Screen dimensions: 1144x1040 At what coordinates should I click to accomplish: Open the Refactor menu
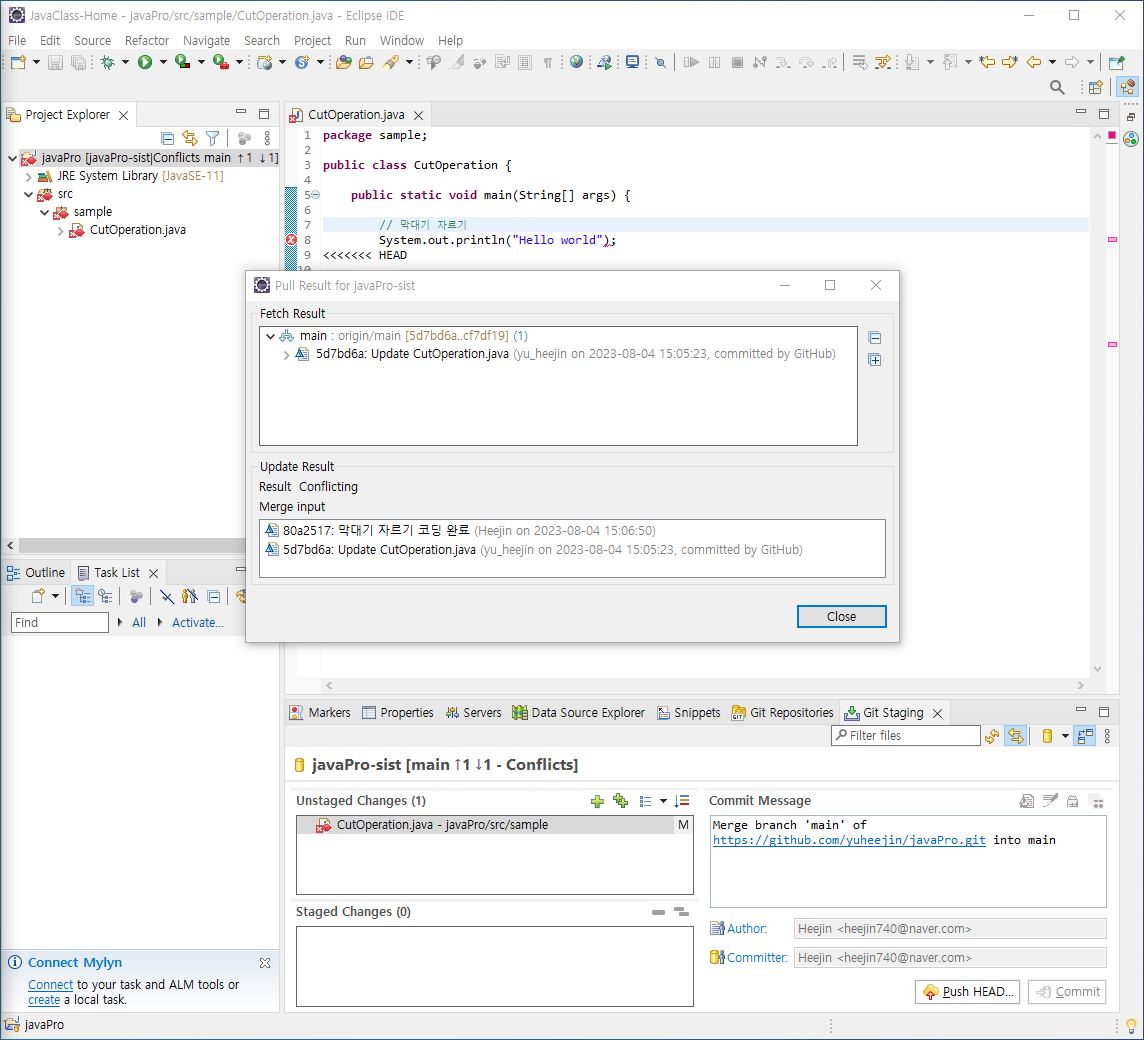[147, 41]
